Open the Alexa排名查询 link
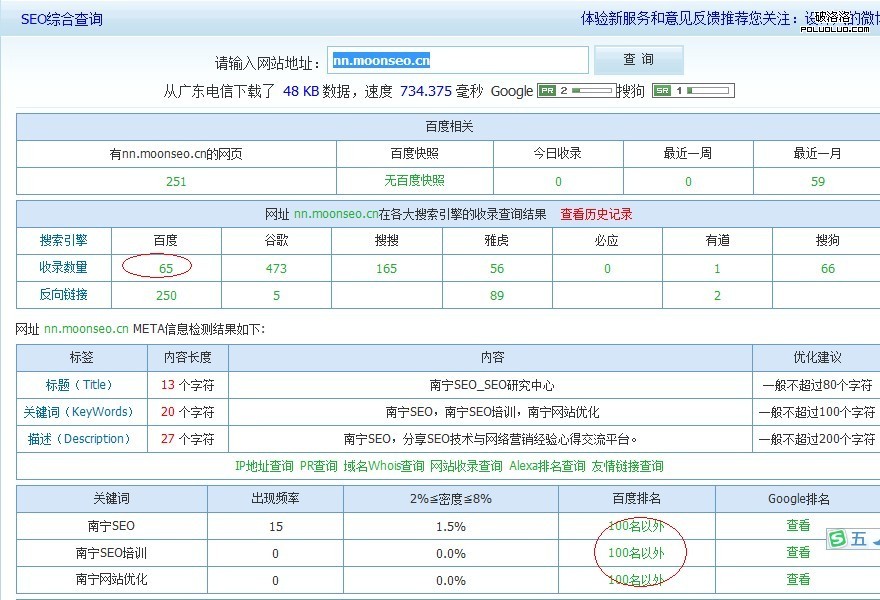 pos(547,466)
